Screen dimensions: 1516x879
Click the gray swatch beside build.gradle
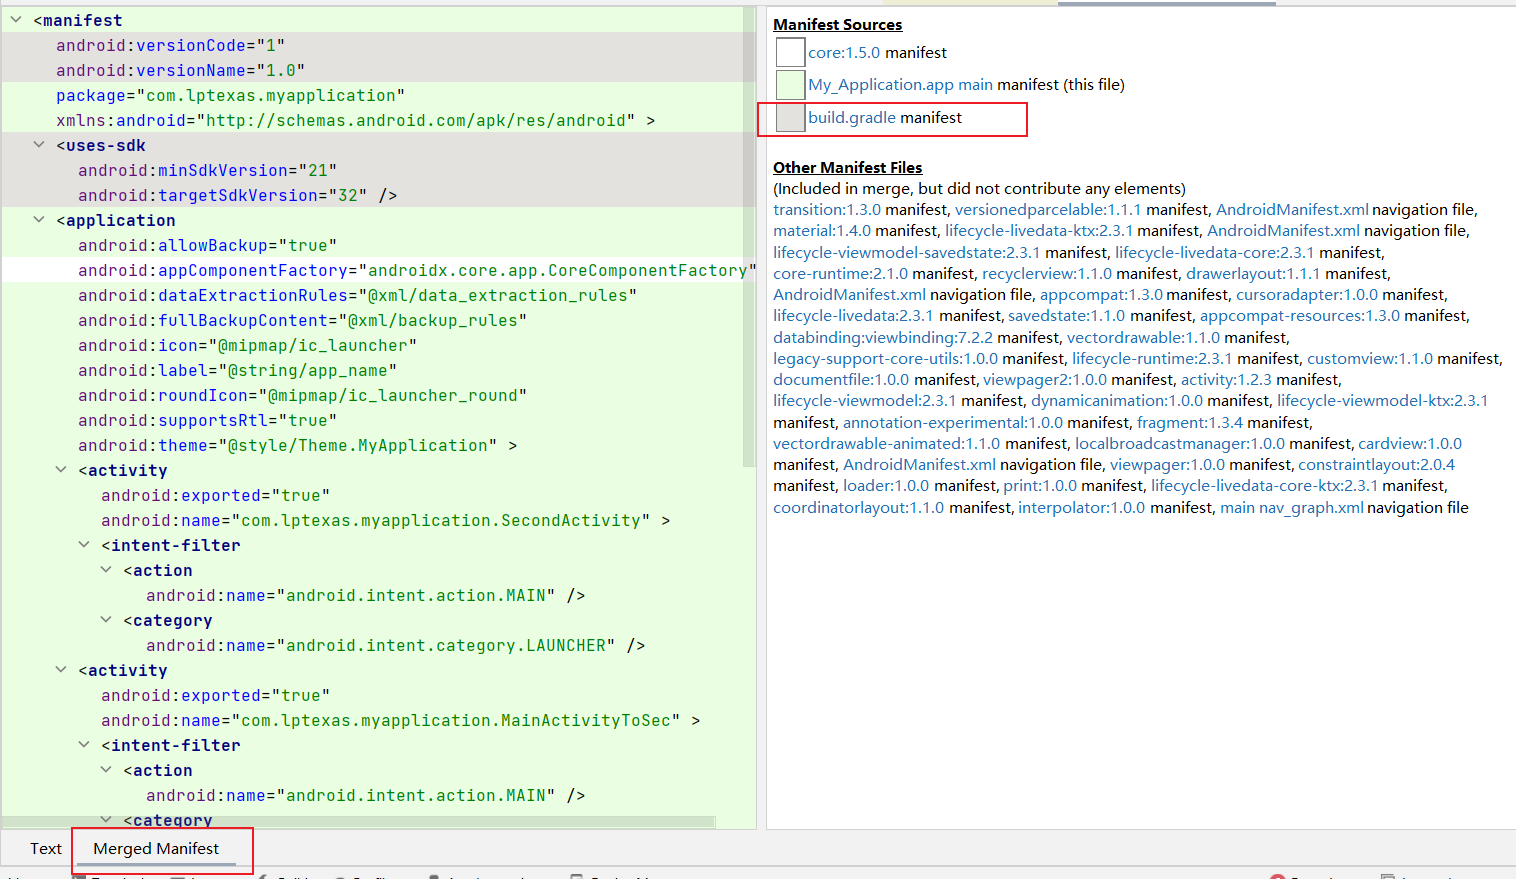(790, 118)
